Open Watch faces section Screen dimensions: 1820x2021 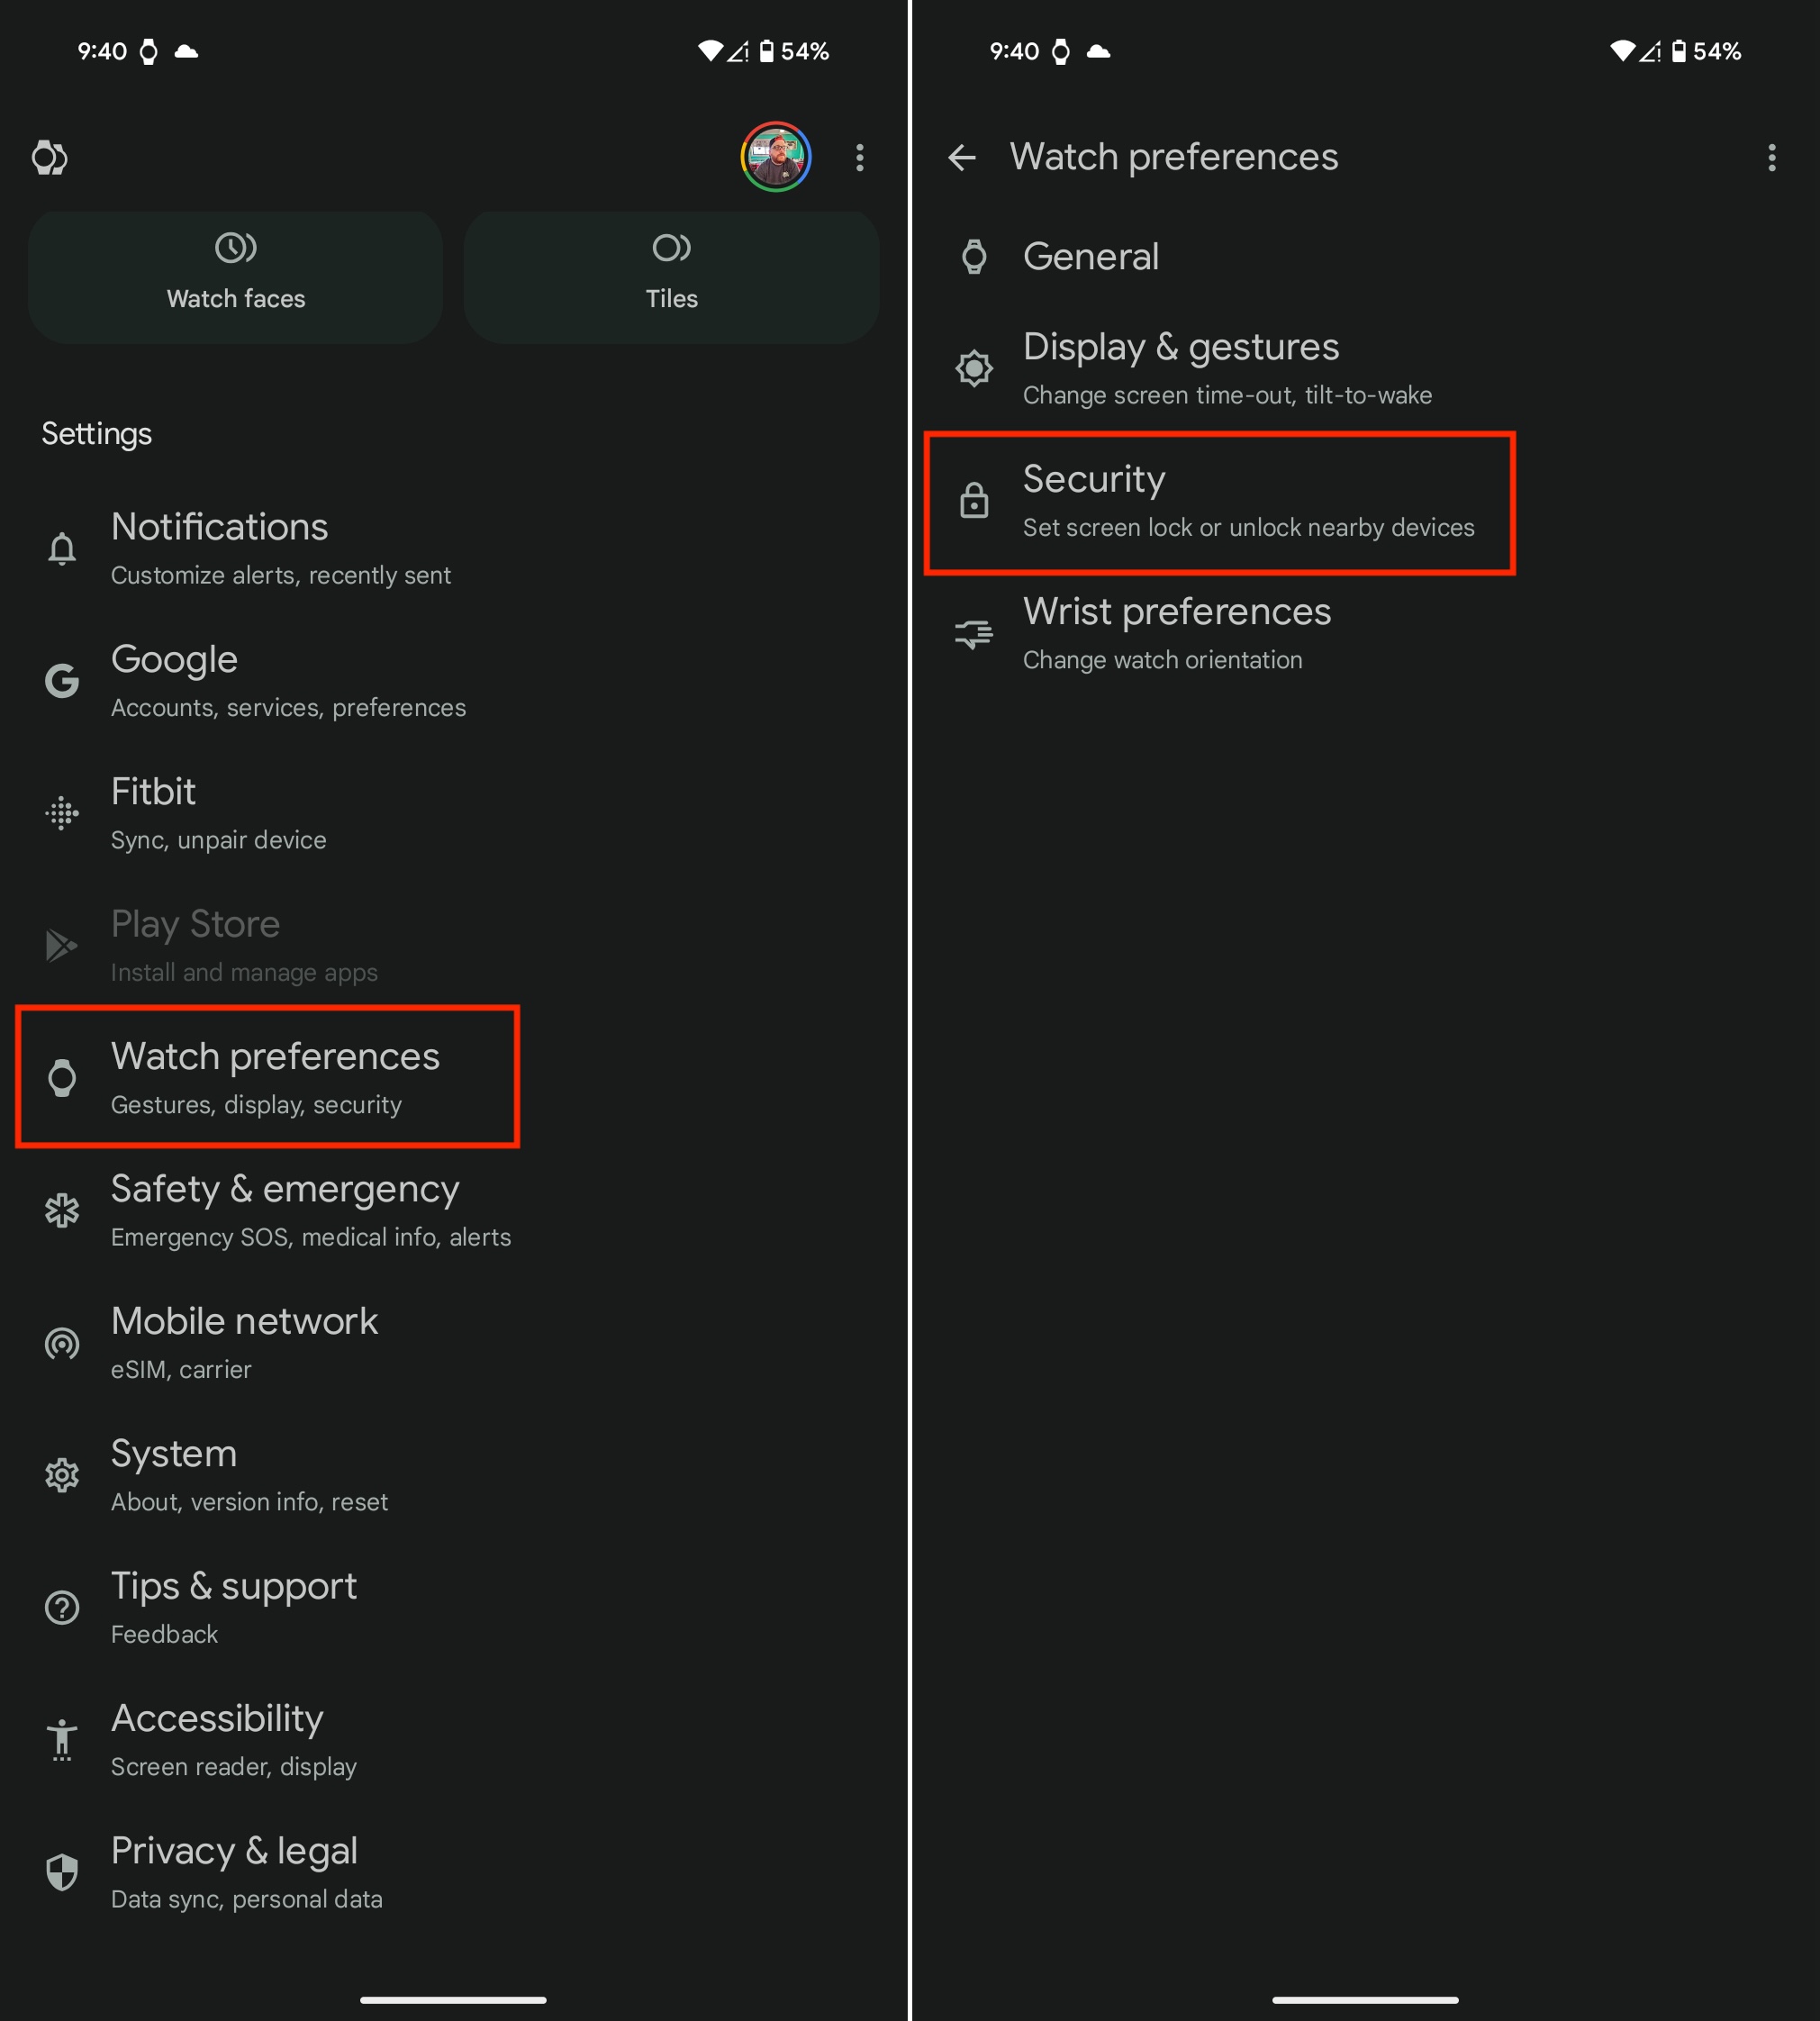(237, 272)
